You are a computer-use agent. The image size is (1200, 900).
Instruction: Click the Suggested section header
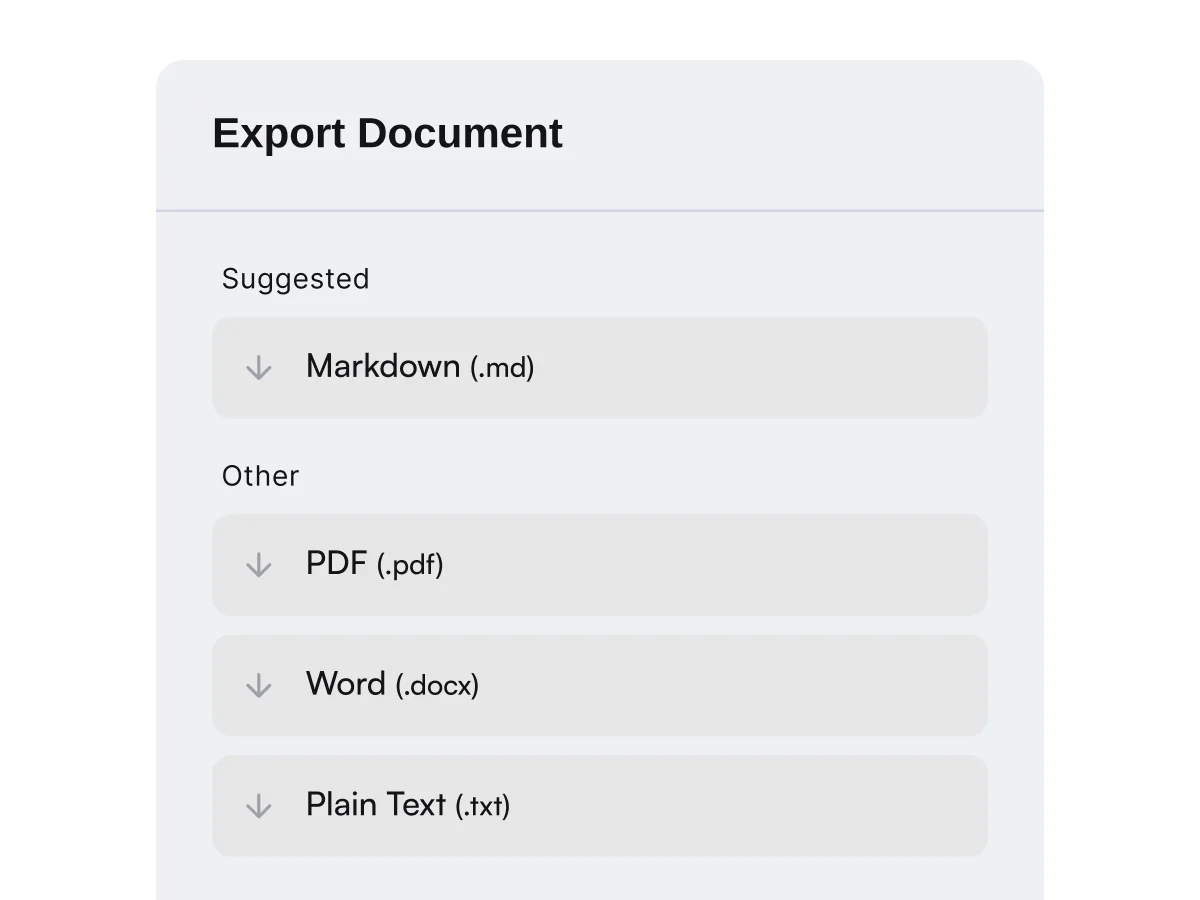[295, 279]
